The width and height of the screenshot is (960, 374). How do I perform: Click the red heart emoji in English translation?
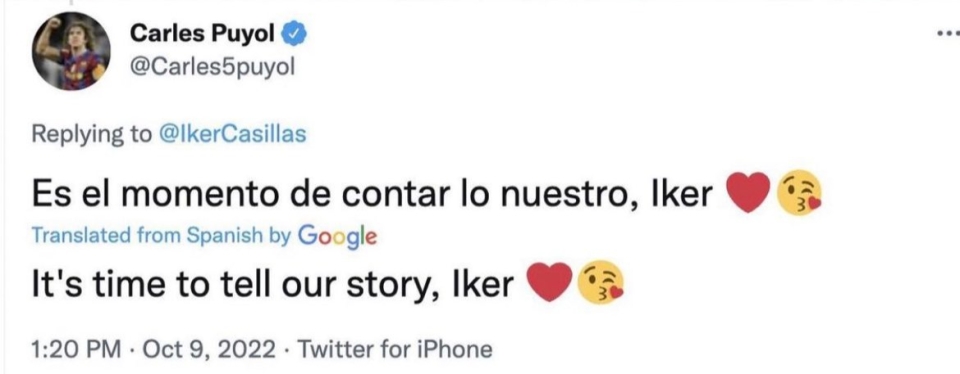tap(550, 282)
